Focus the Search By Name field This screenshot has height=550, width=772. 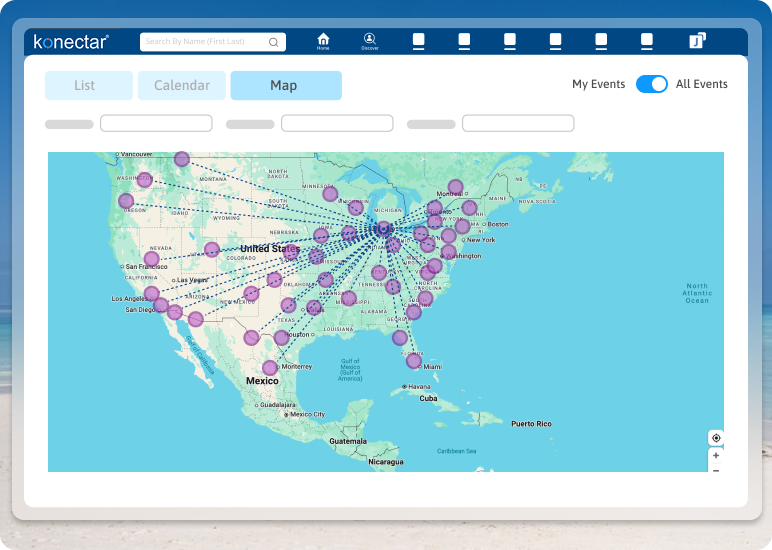pyautogui.click(x=203, y=42)
